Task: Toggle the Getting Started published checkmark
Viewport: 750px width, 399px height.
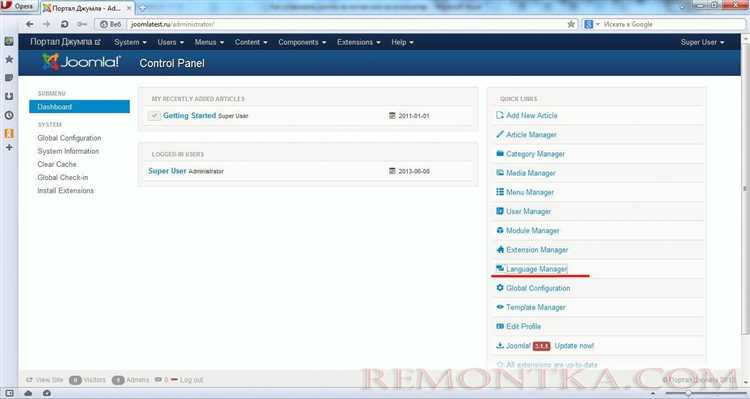Action: (154, 116)
